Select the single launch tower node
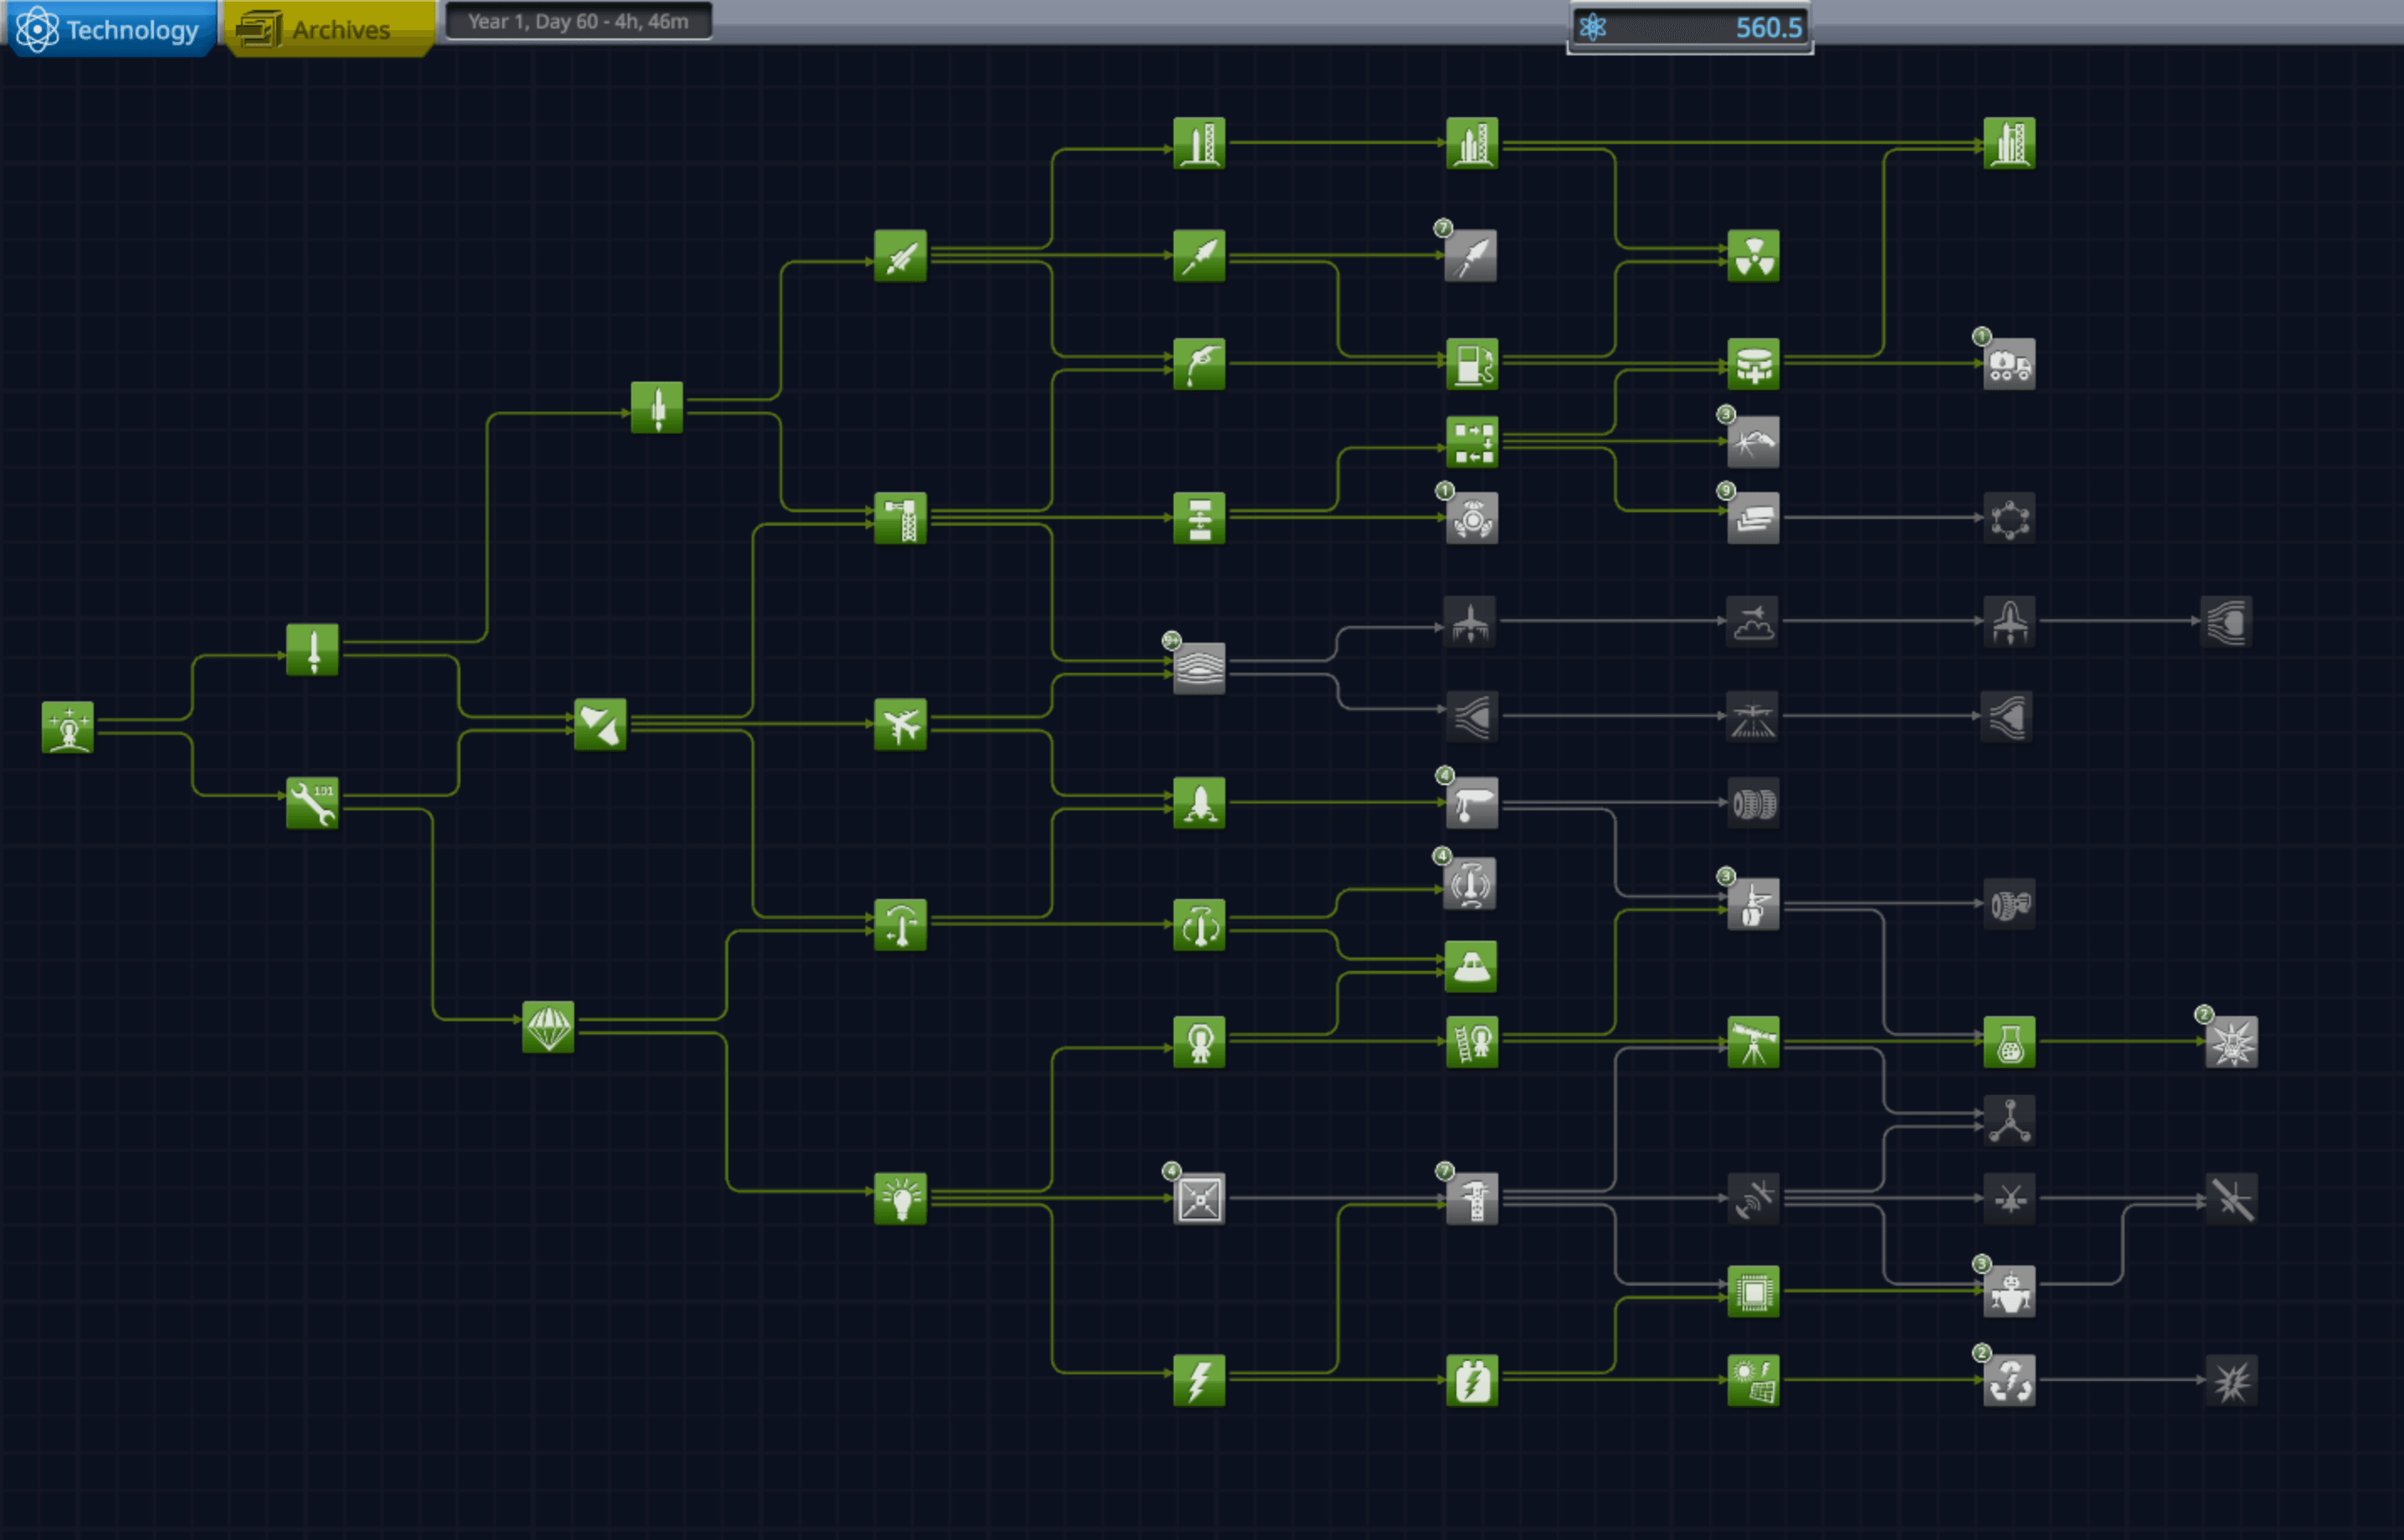This screenshot has height=1540, width=2404. 1199,143
